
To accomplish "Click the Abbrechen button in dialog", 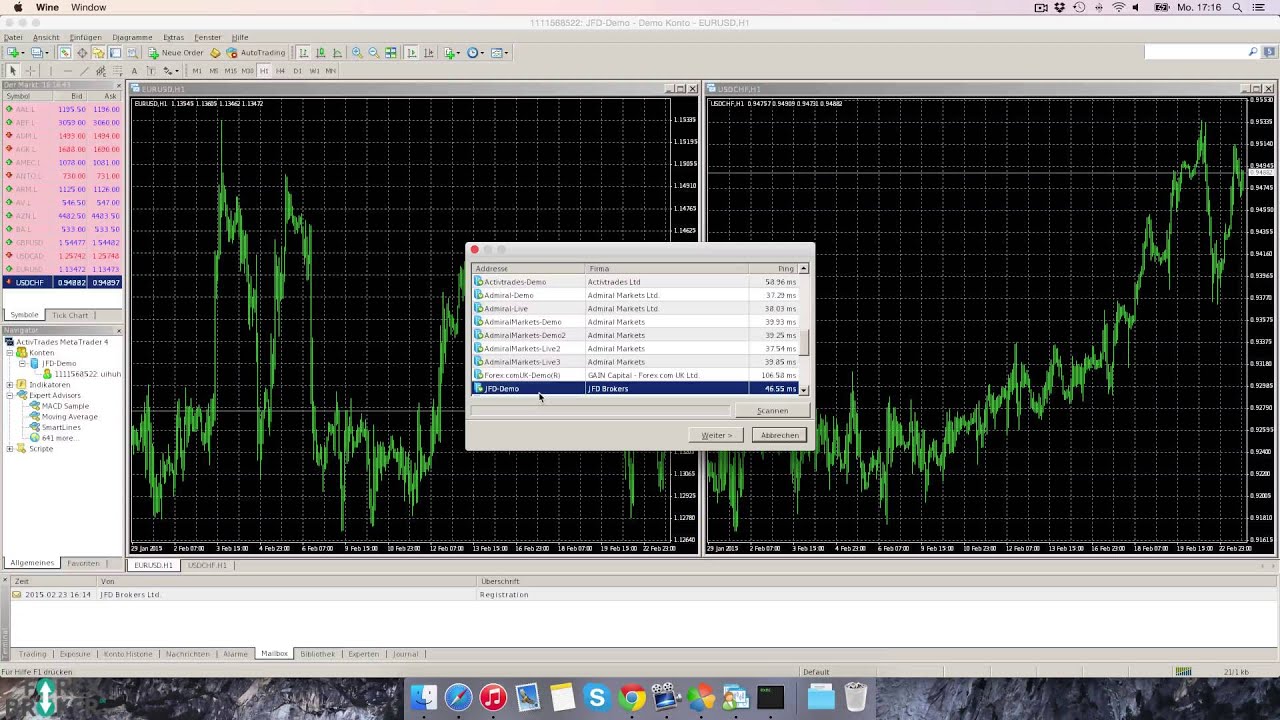I will 779,435.
